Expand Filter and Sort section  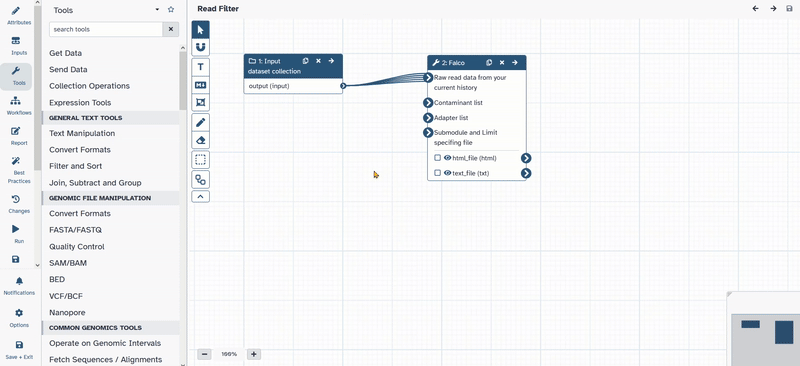click(x=76, y=166)
